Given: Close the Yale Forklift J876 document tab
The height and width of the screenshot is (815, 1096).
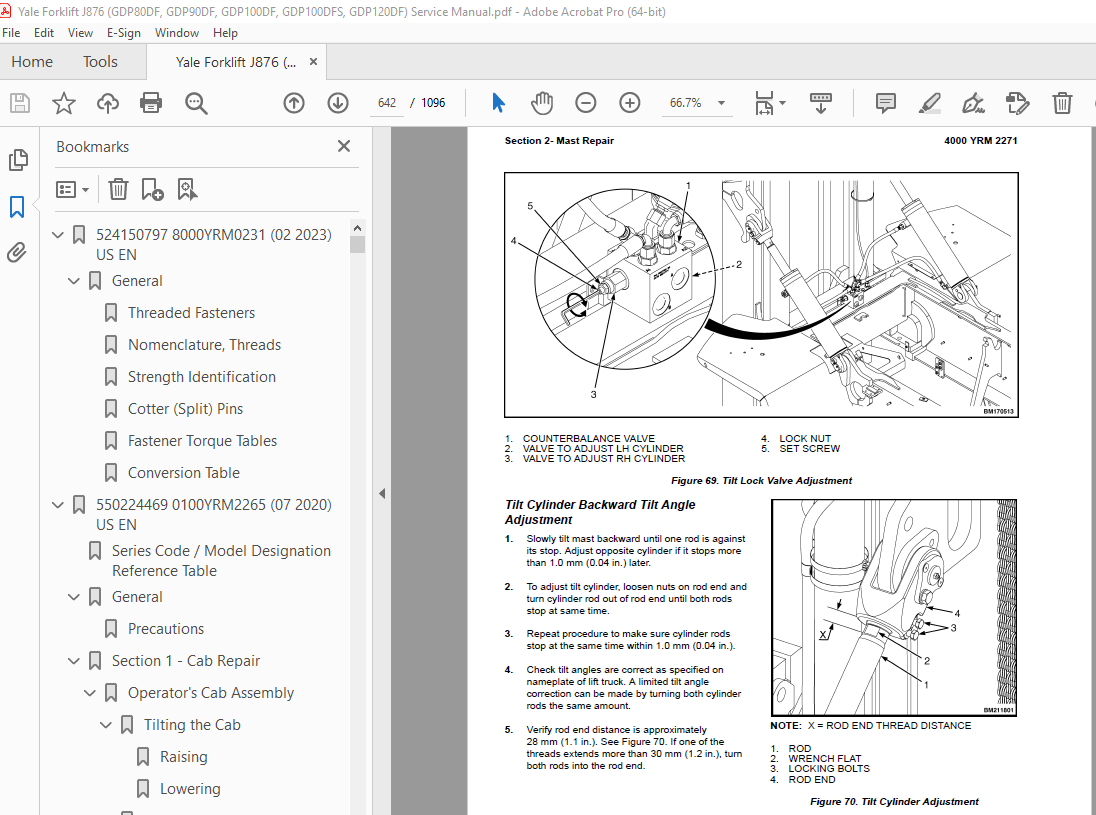Looking at the screenshot, I should 313,62.
